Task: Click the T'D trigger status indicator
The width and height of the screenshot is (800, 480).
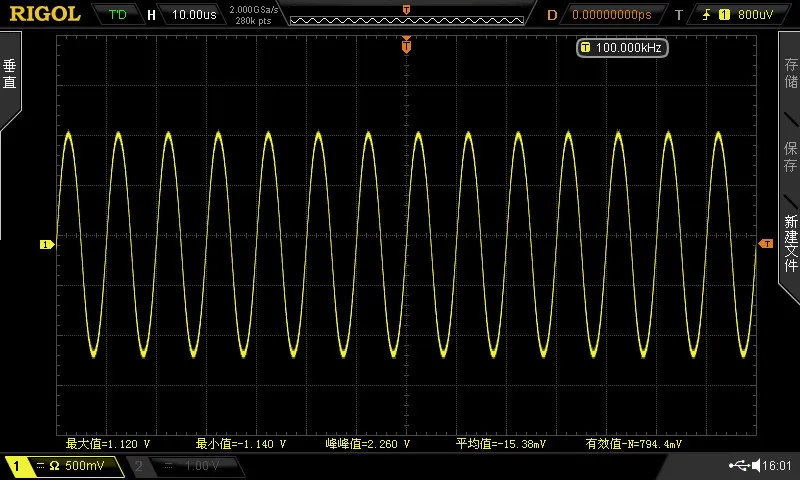Action: tap(117, 14)
